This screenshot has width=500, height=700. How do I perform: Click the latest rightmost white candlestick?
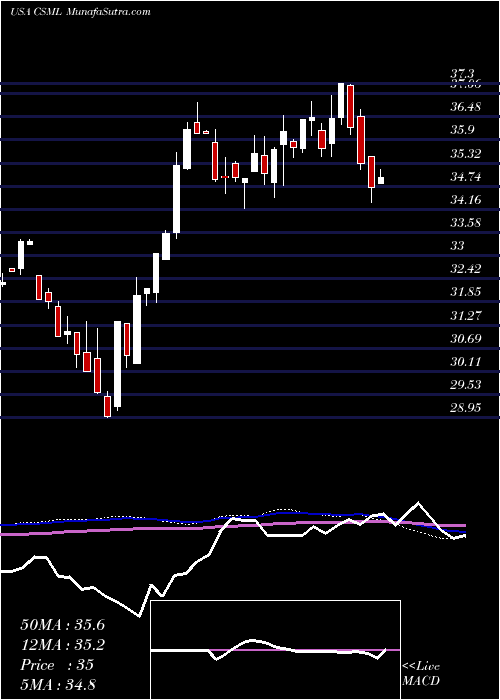coord(381,180)
